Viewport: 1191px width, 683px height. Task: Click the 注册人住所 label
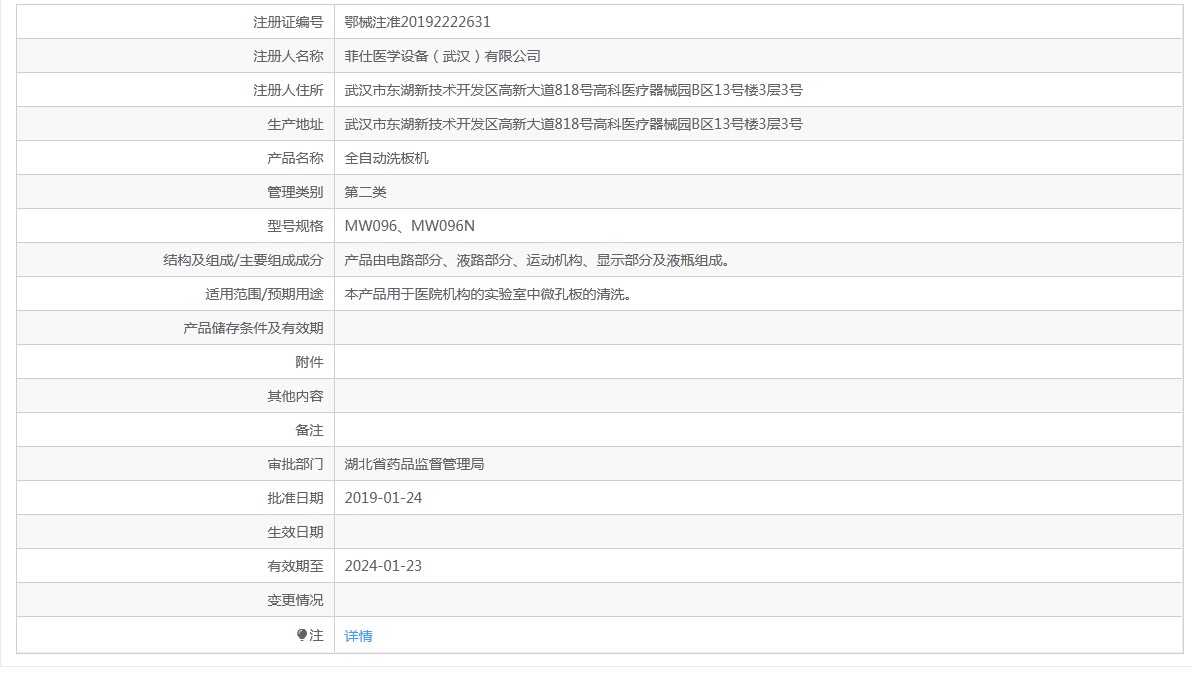288,90
